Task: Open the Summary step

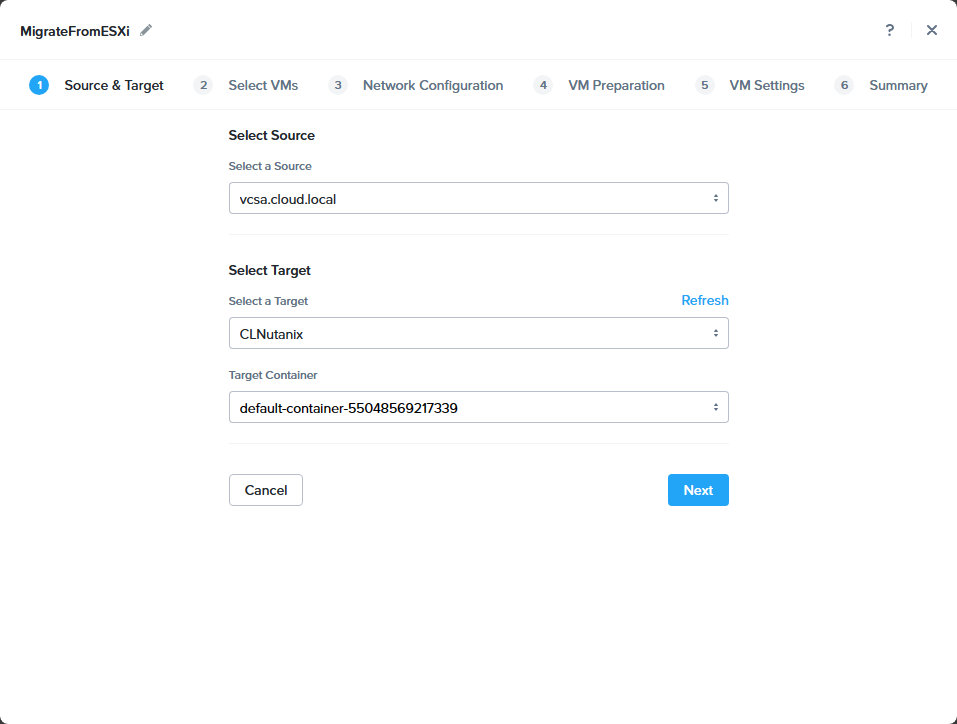Action: 898,85
